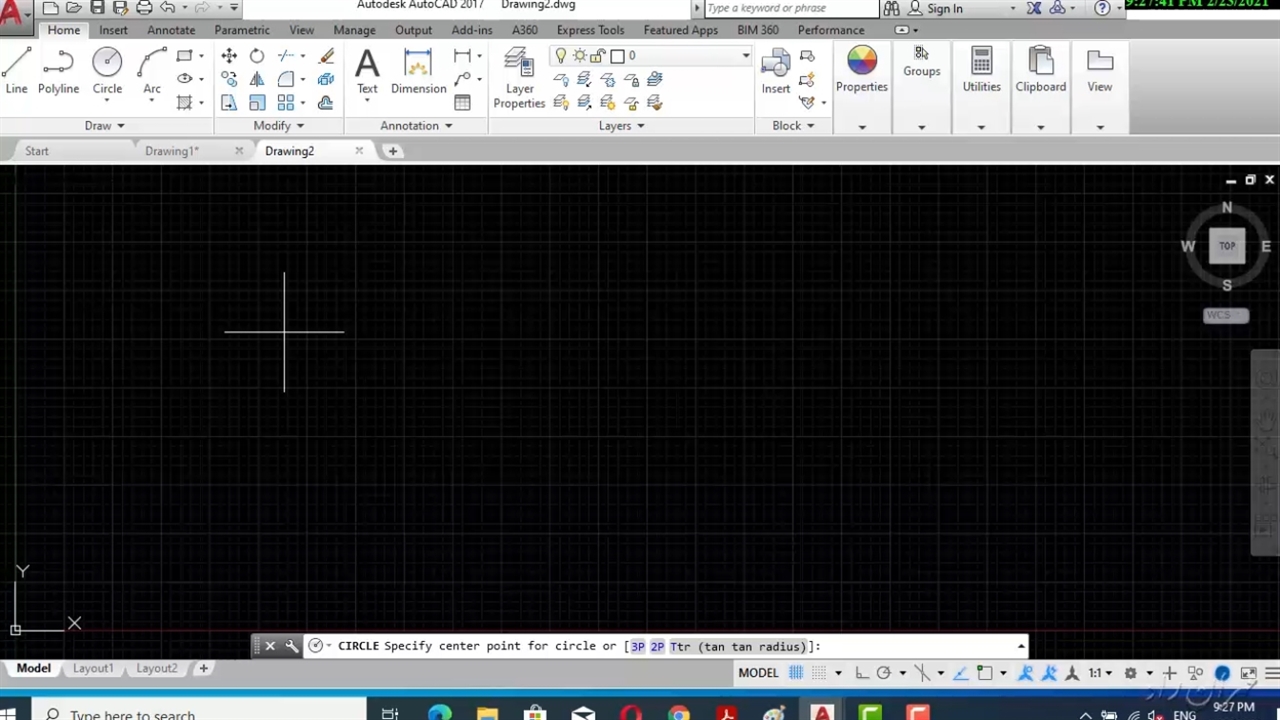The width and height of the screenshot is (1280, 720).
Task: Click the Ttr option in command line
Action: pos(680,647)
